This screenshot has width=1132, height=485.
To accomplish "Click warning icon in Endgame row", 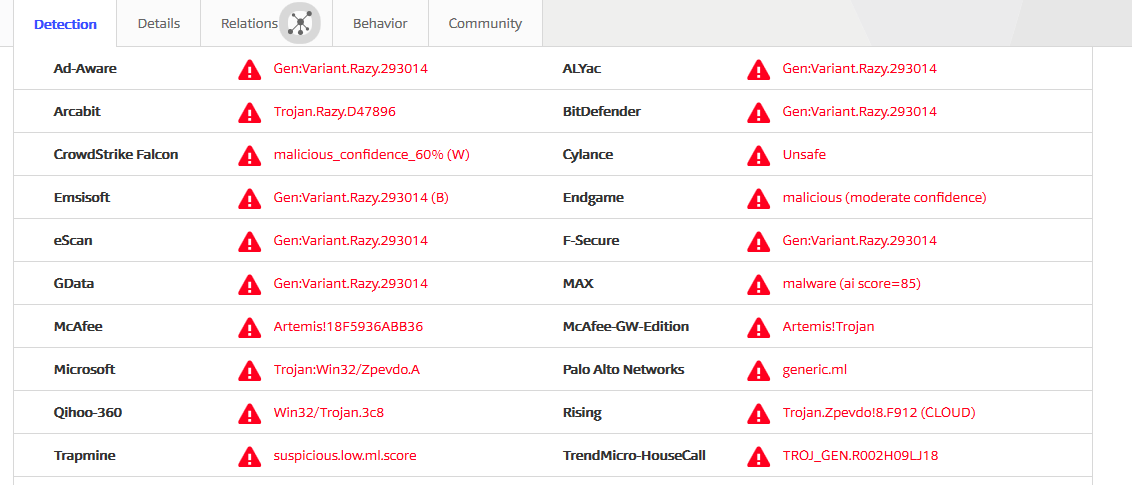I will tap(758, 198).
